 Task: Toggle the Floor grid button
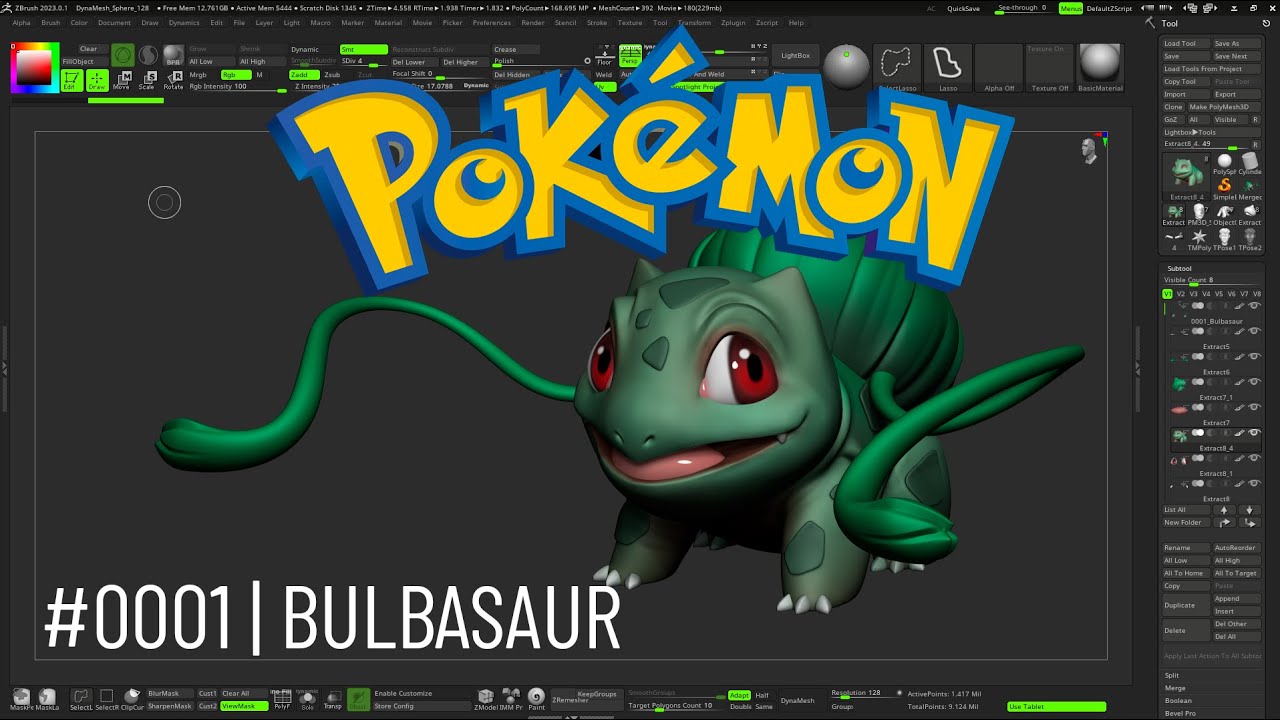tap(604, 55)
